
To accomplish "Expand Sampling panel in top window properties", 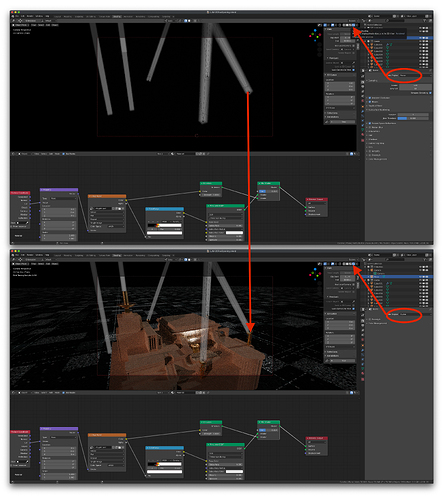I will 373,81.
